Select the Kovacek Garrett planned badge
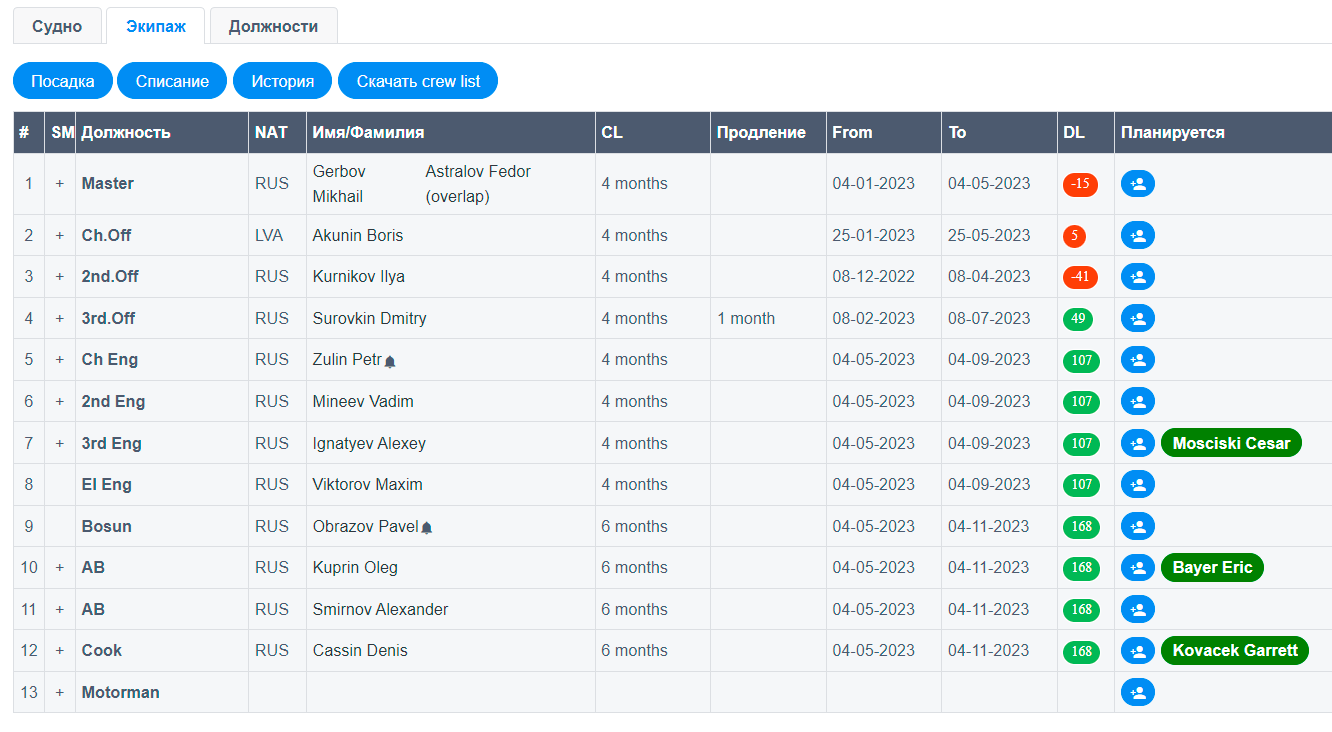The height and width of the screenshot is (732, 1332). pos(1234,651)
